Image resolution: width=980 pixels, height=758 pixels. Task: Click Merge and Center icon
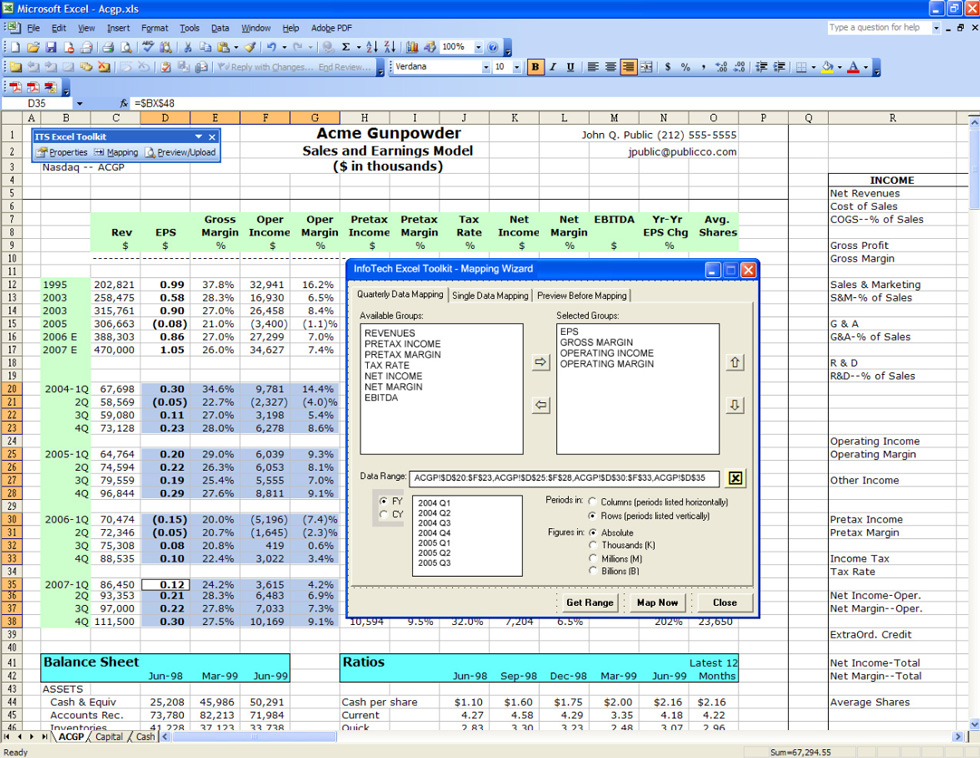coord(646,67)
